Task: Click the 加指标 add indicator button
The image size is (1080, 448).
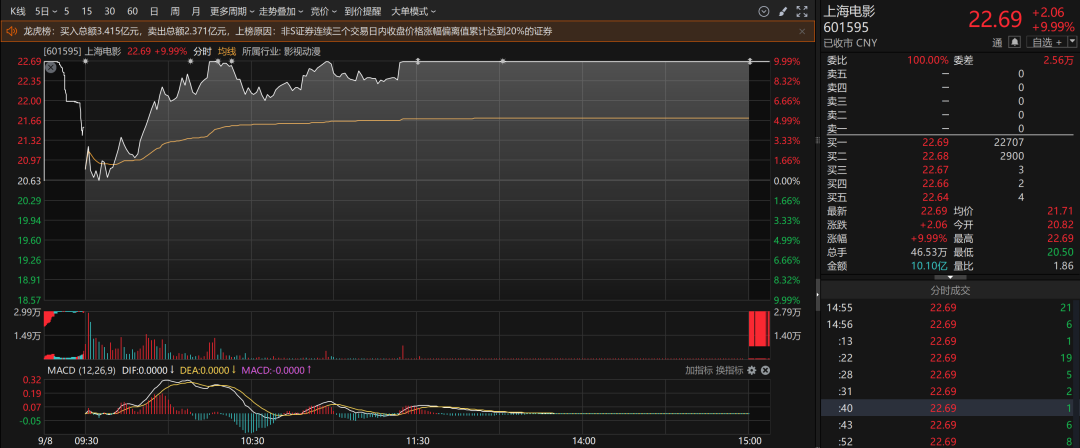Action: [698, 370]
